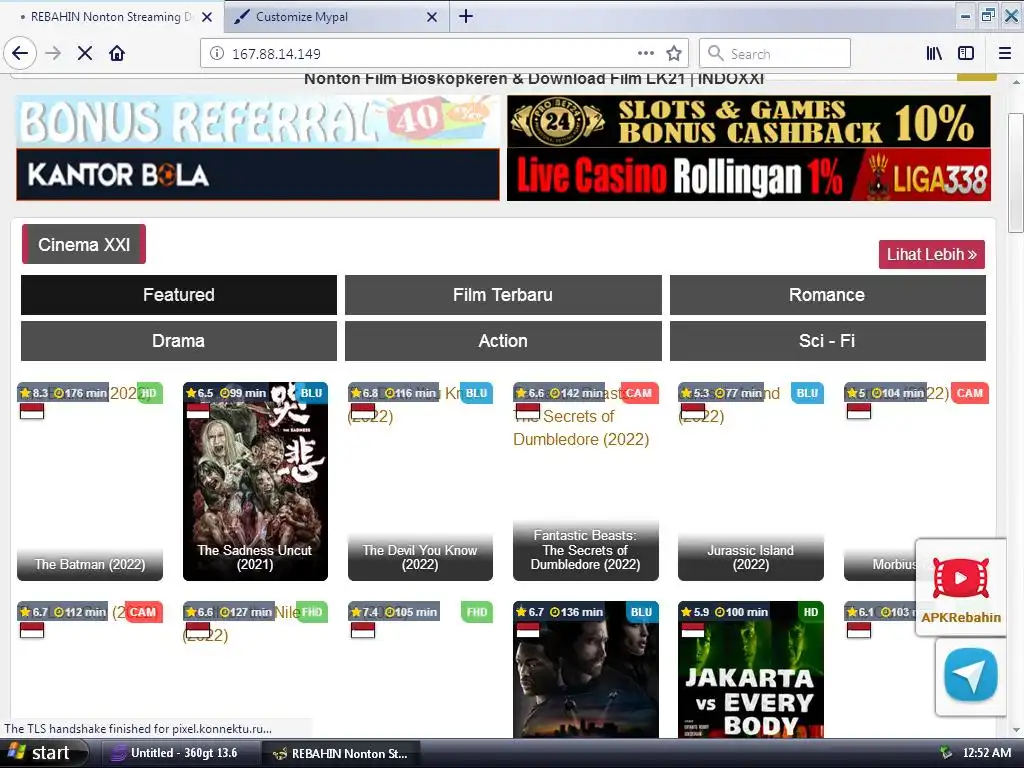This screenshot has height=768, width=1024.
Task: Open the Sci - Fi category tab
Action: 827,341
